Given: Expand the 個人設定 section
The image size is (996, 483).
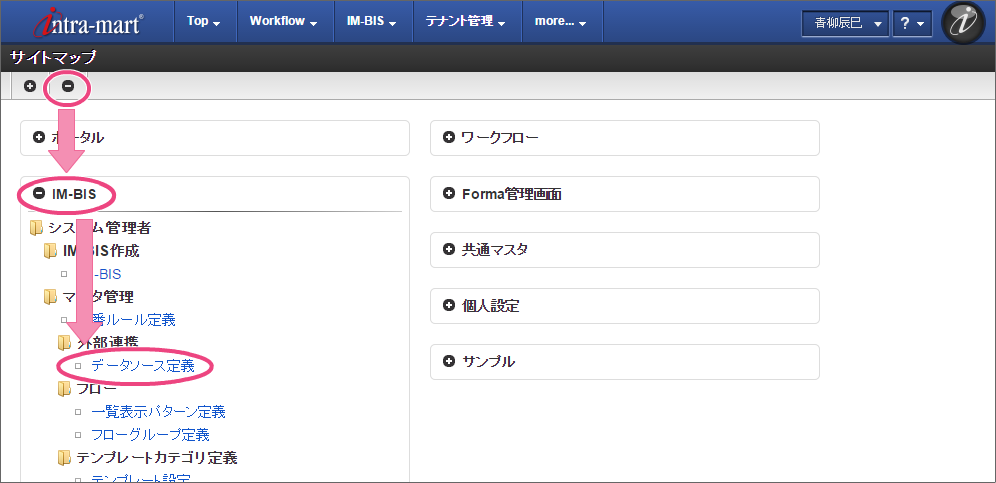Looking at the screenshot, I should point(448,305).
